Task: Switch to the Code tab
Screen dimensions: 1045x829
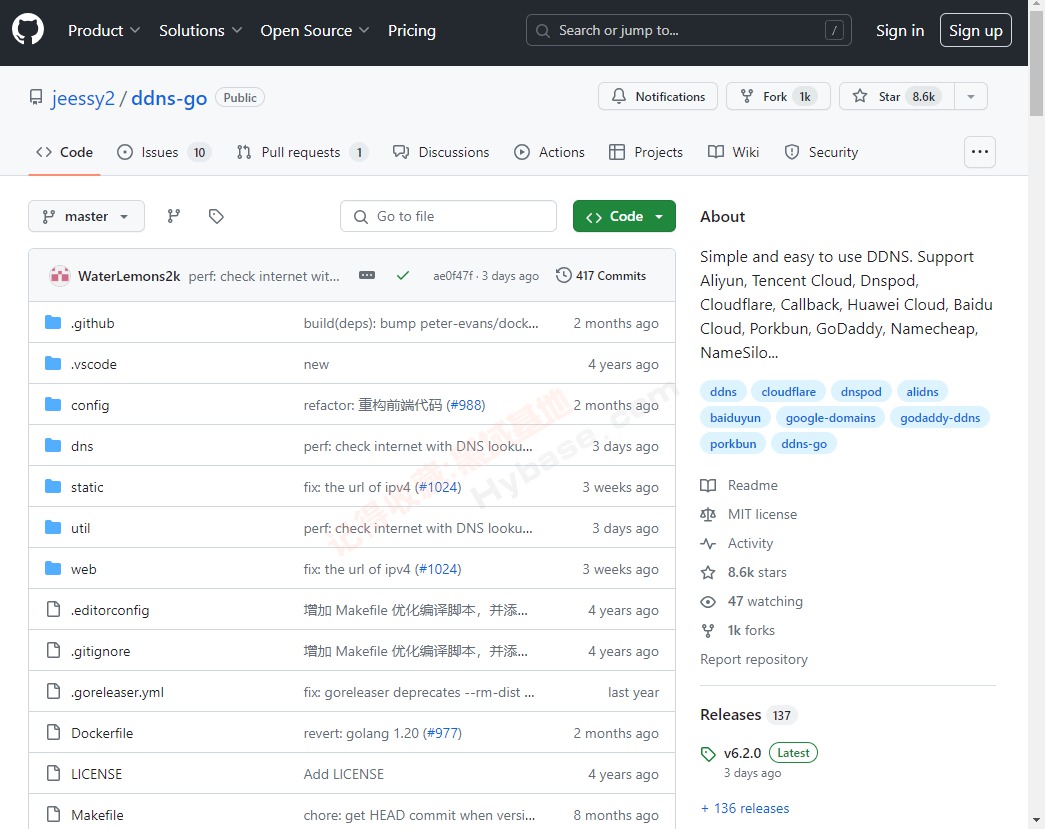Action: pyautogui.click(x=64, y=152)
